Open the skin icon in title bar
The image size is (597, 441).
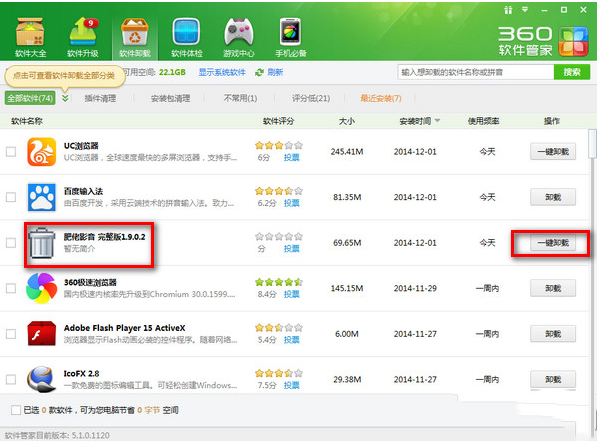click(x=508, y=10)
